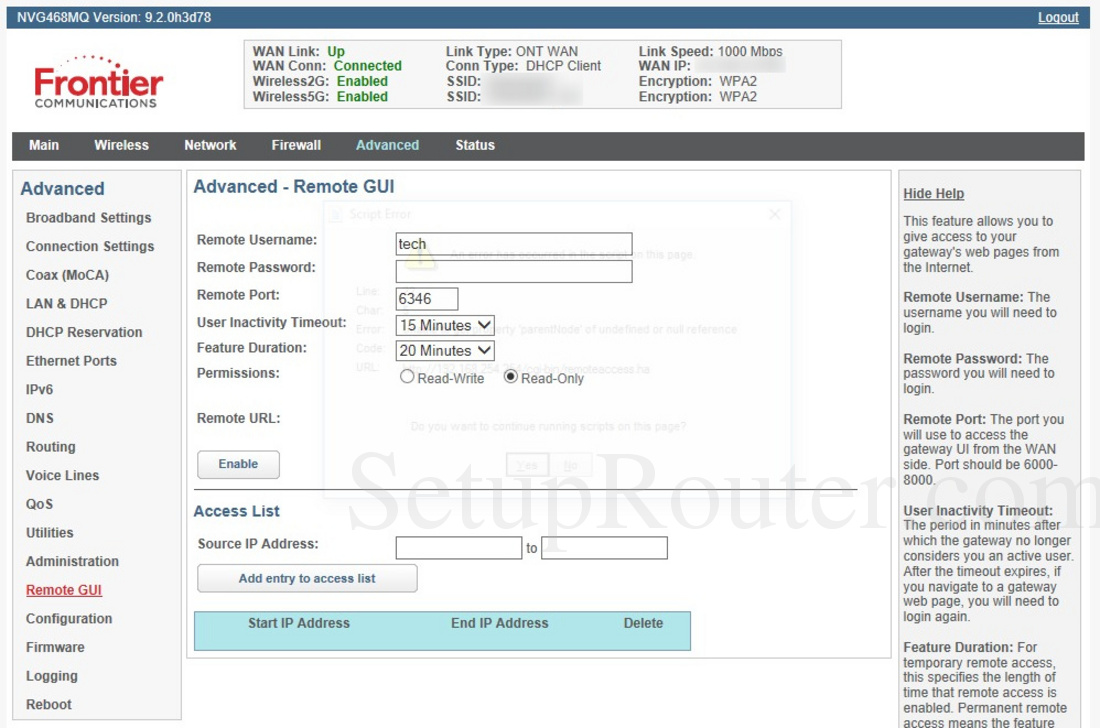Open the Firewall section
Image resolution: width=1100 pixels, height=728 pixels.
click(295, 145)
